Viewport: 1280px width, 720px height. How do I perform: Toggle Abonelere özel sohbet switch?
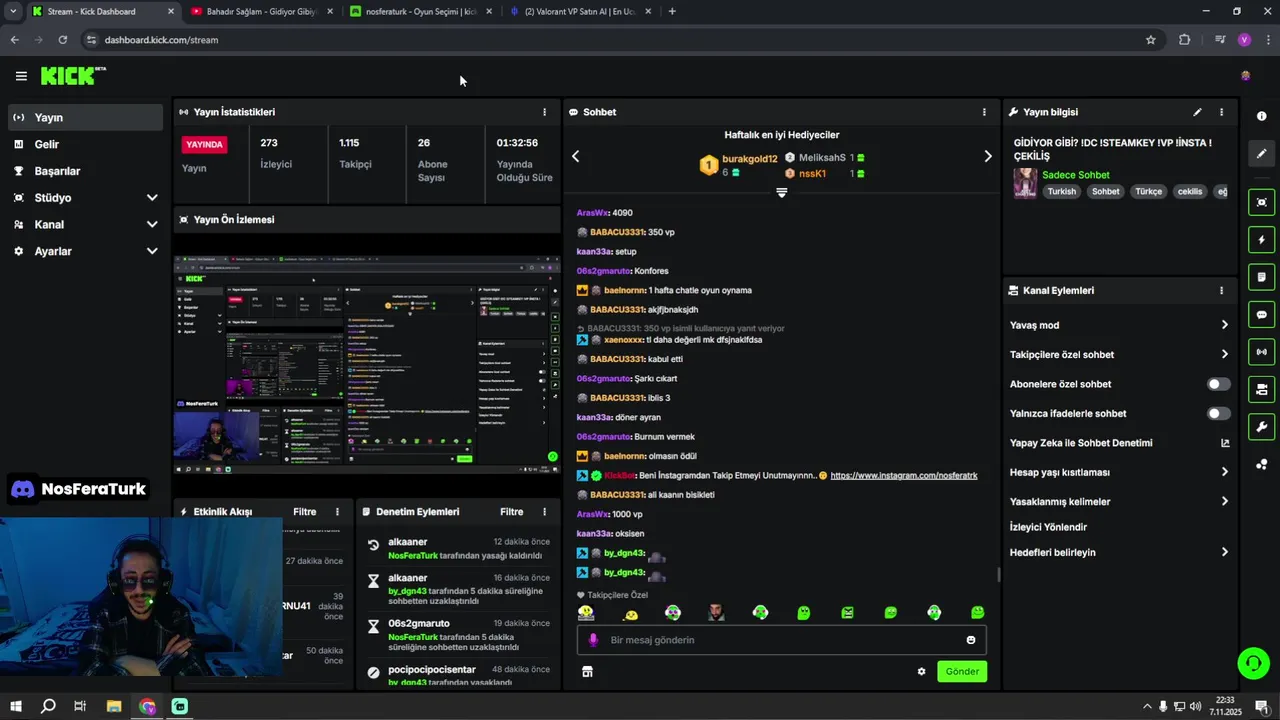[1218, 384]
